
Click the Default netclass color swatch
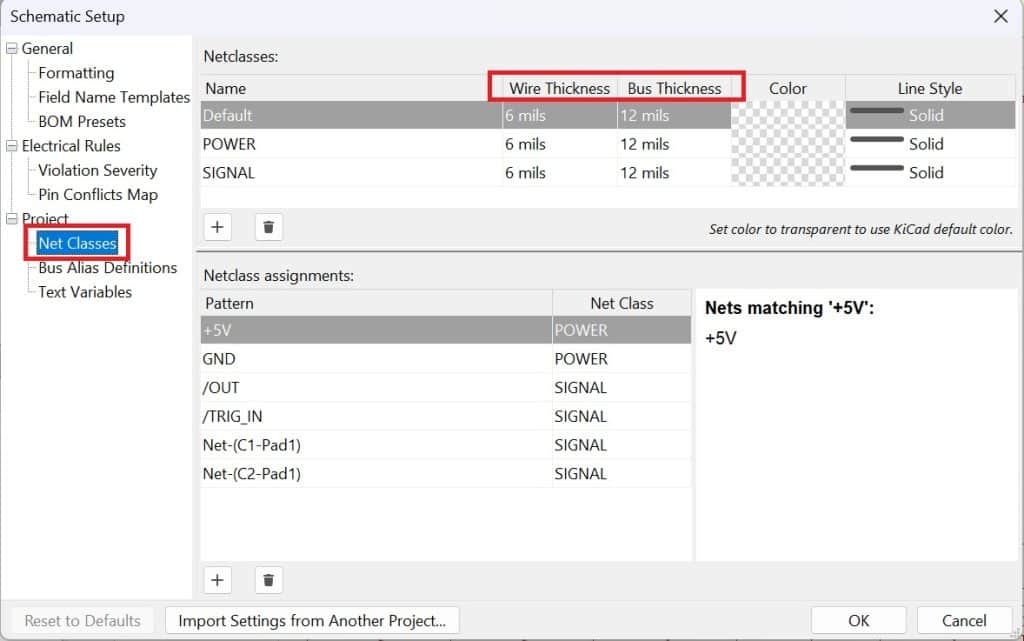788,115
